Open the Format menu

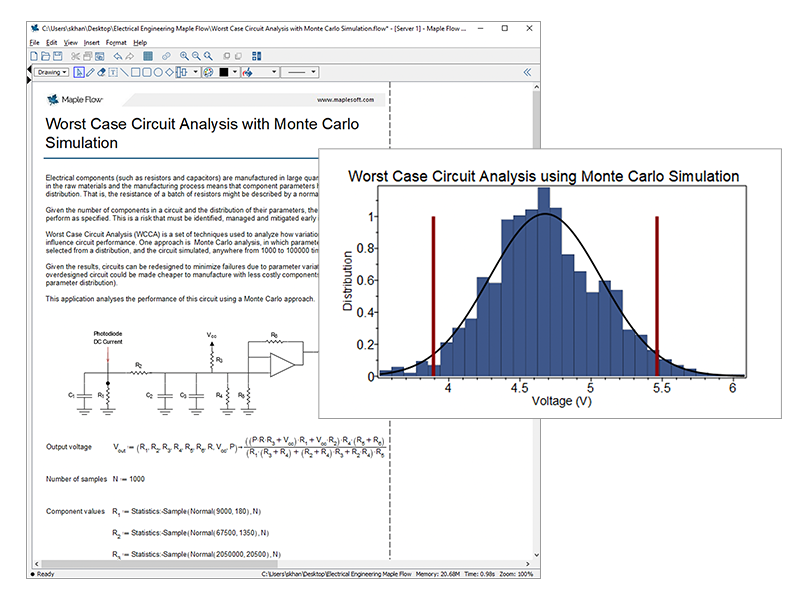(116, 43)
